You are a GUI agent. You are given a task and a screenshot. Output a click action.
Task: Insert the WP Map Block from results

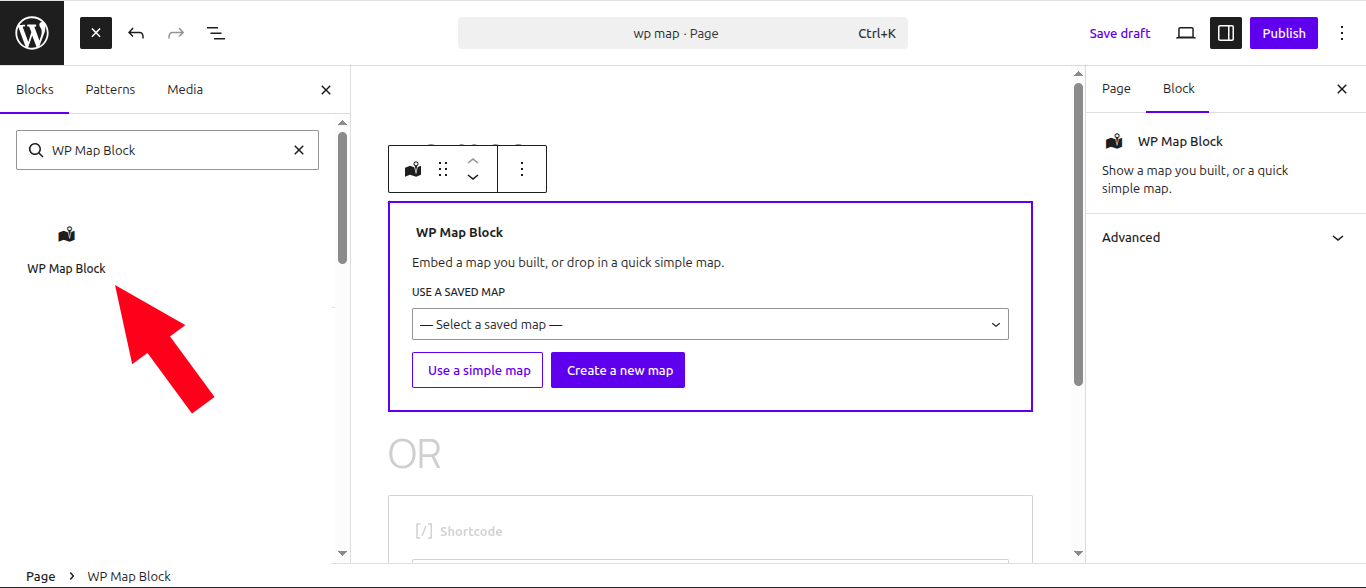coord(67,250)
